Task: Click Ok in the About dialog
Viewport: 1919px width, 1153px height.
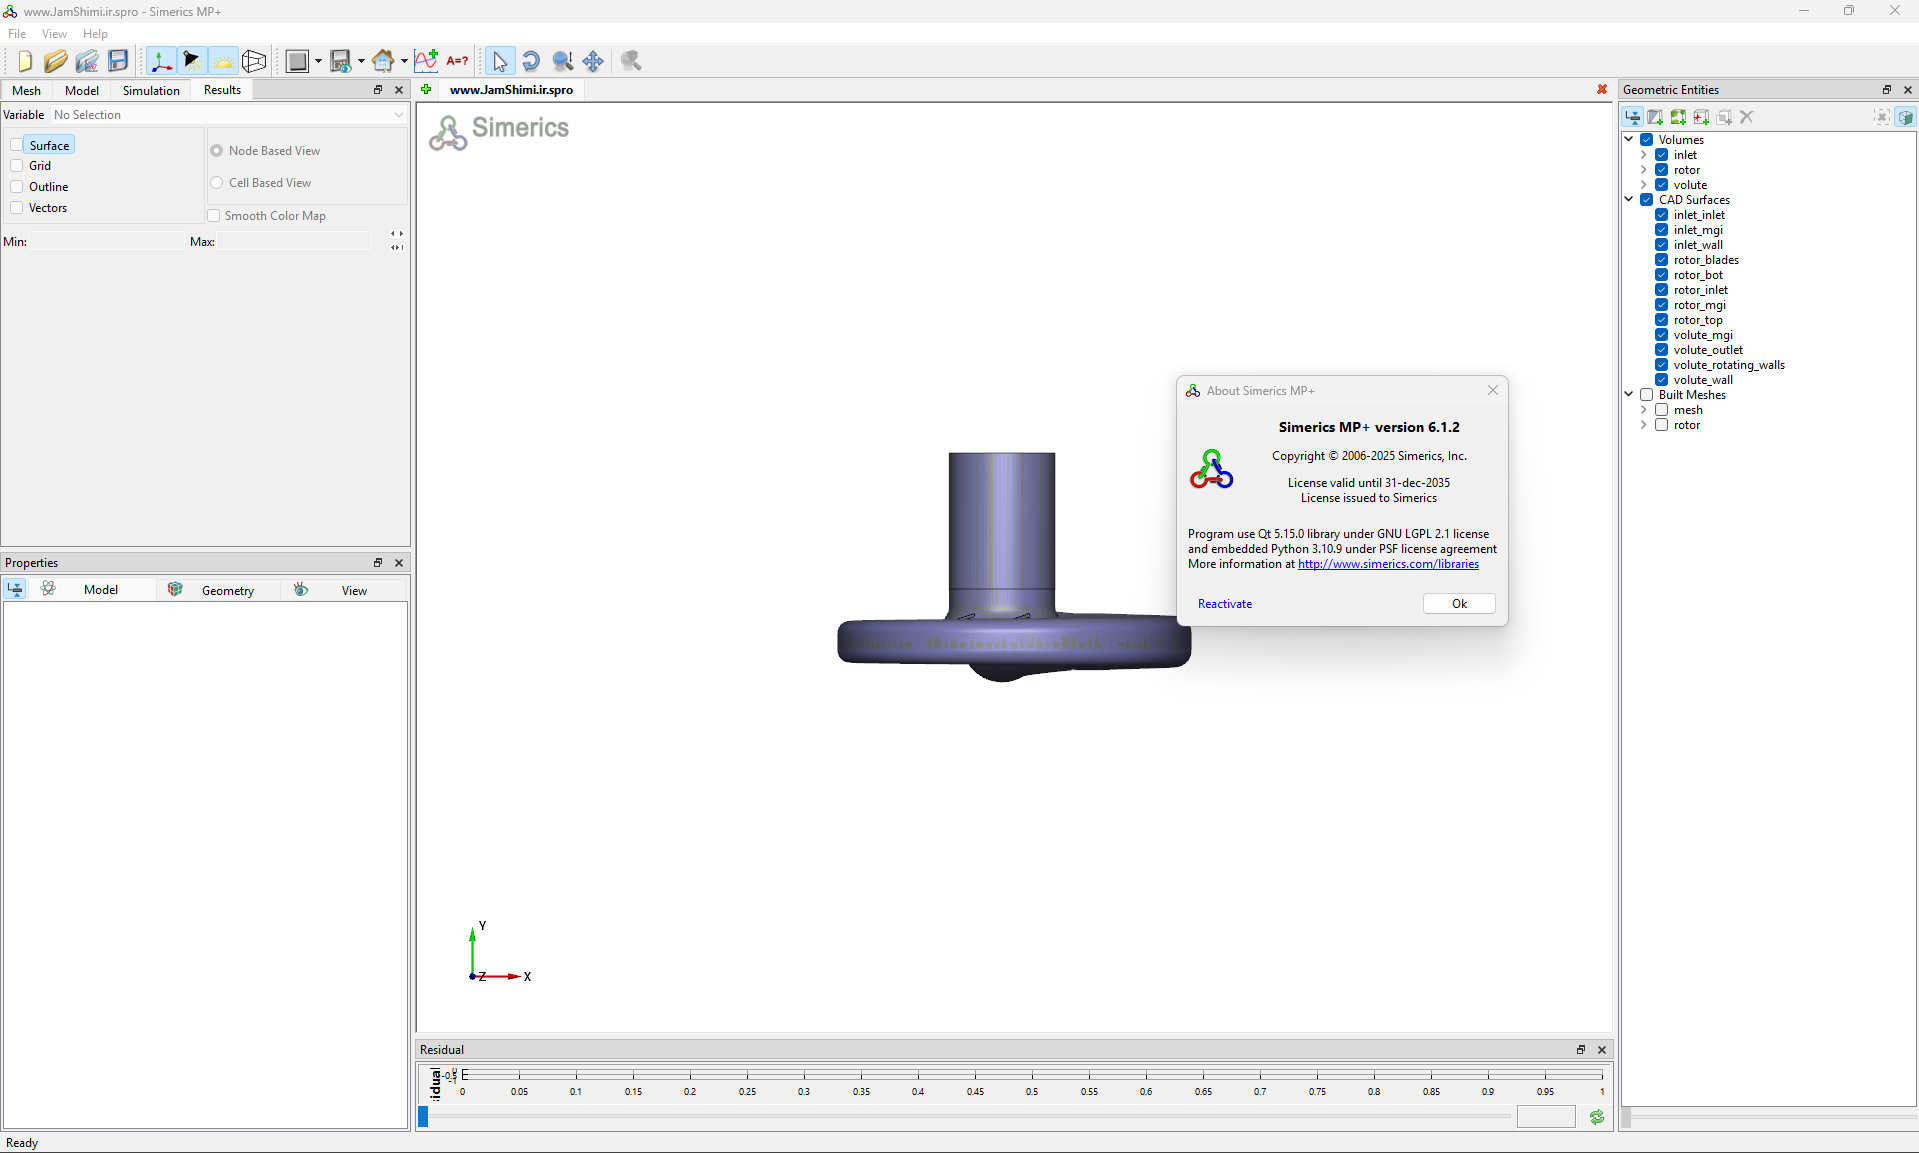Action: pyautogui.click(x=1459, y=604)
